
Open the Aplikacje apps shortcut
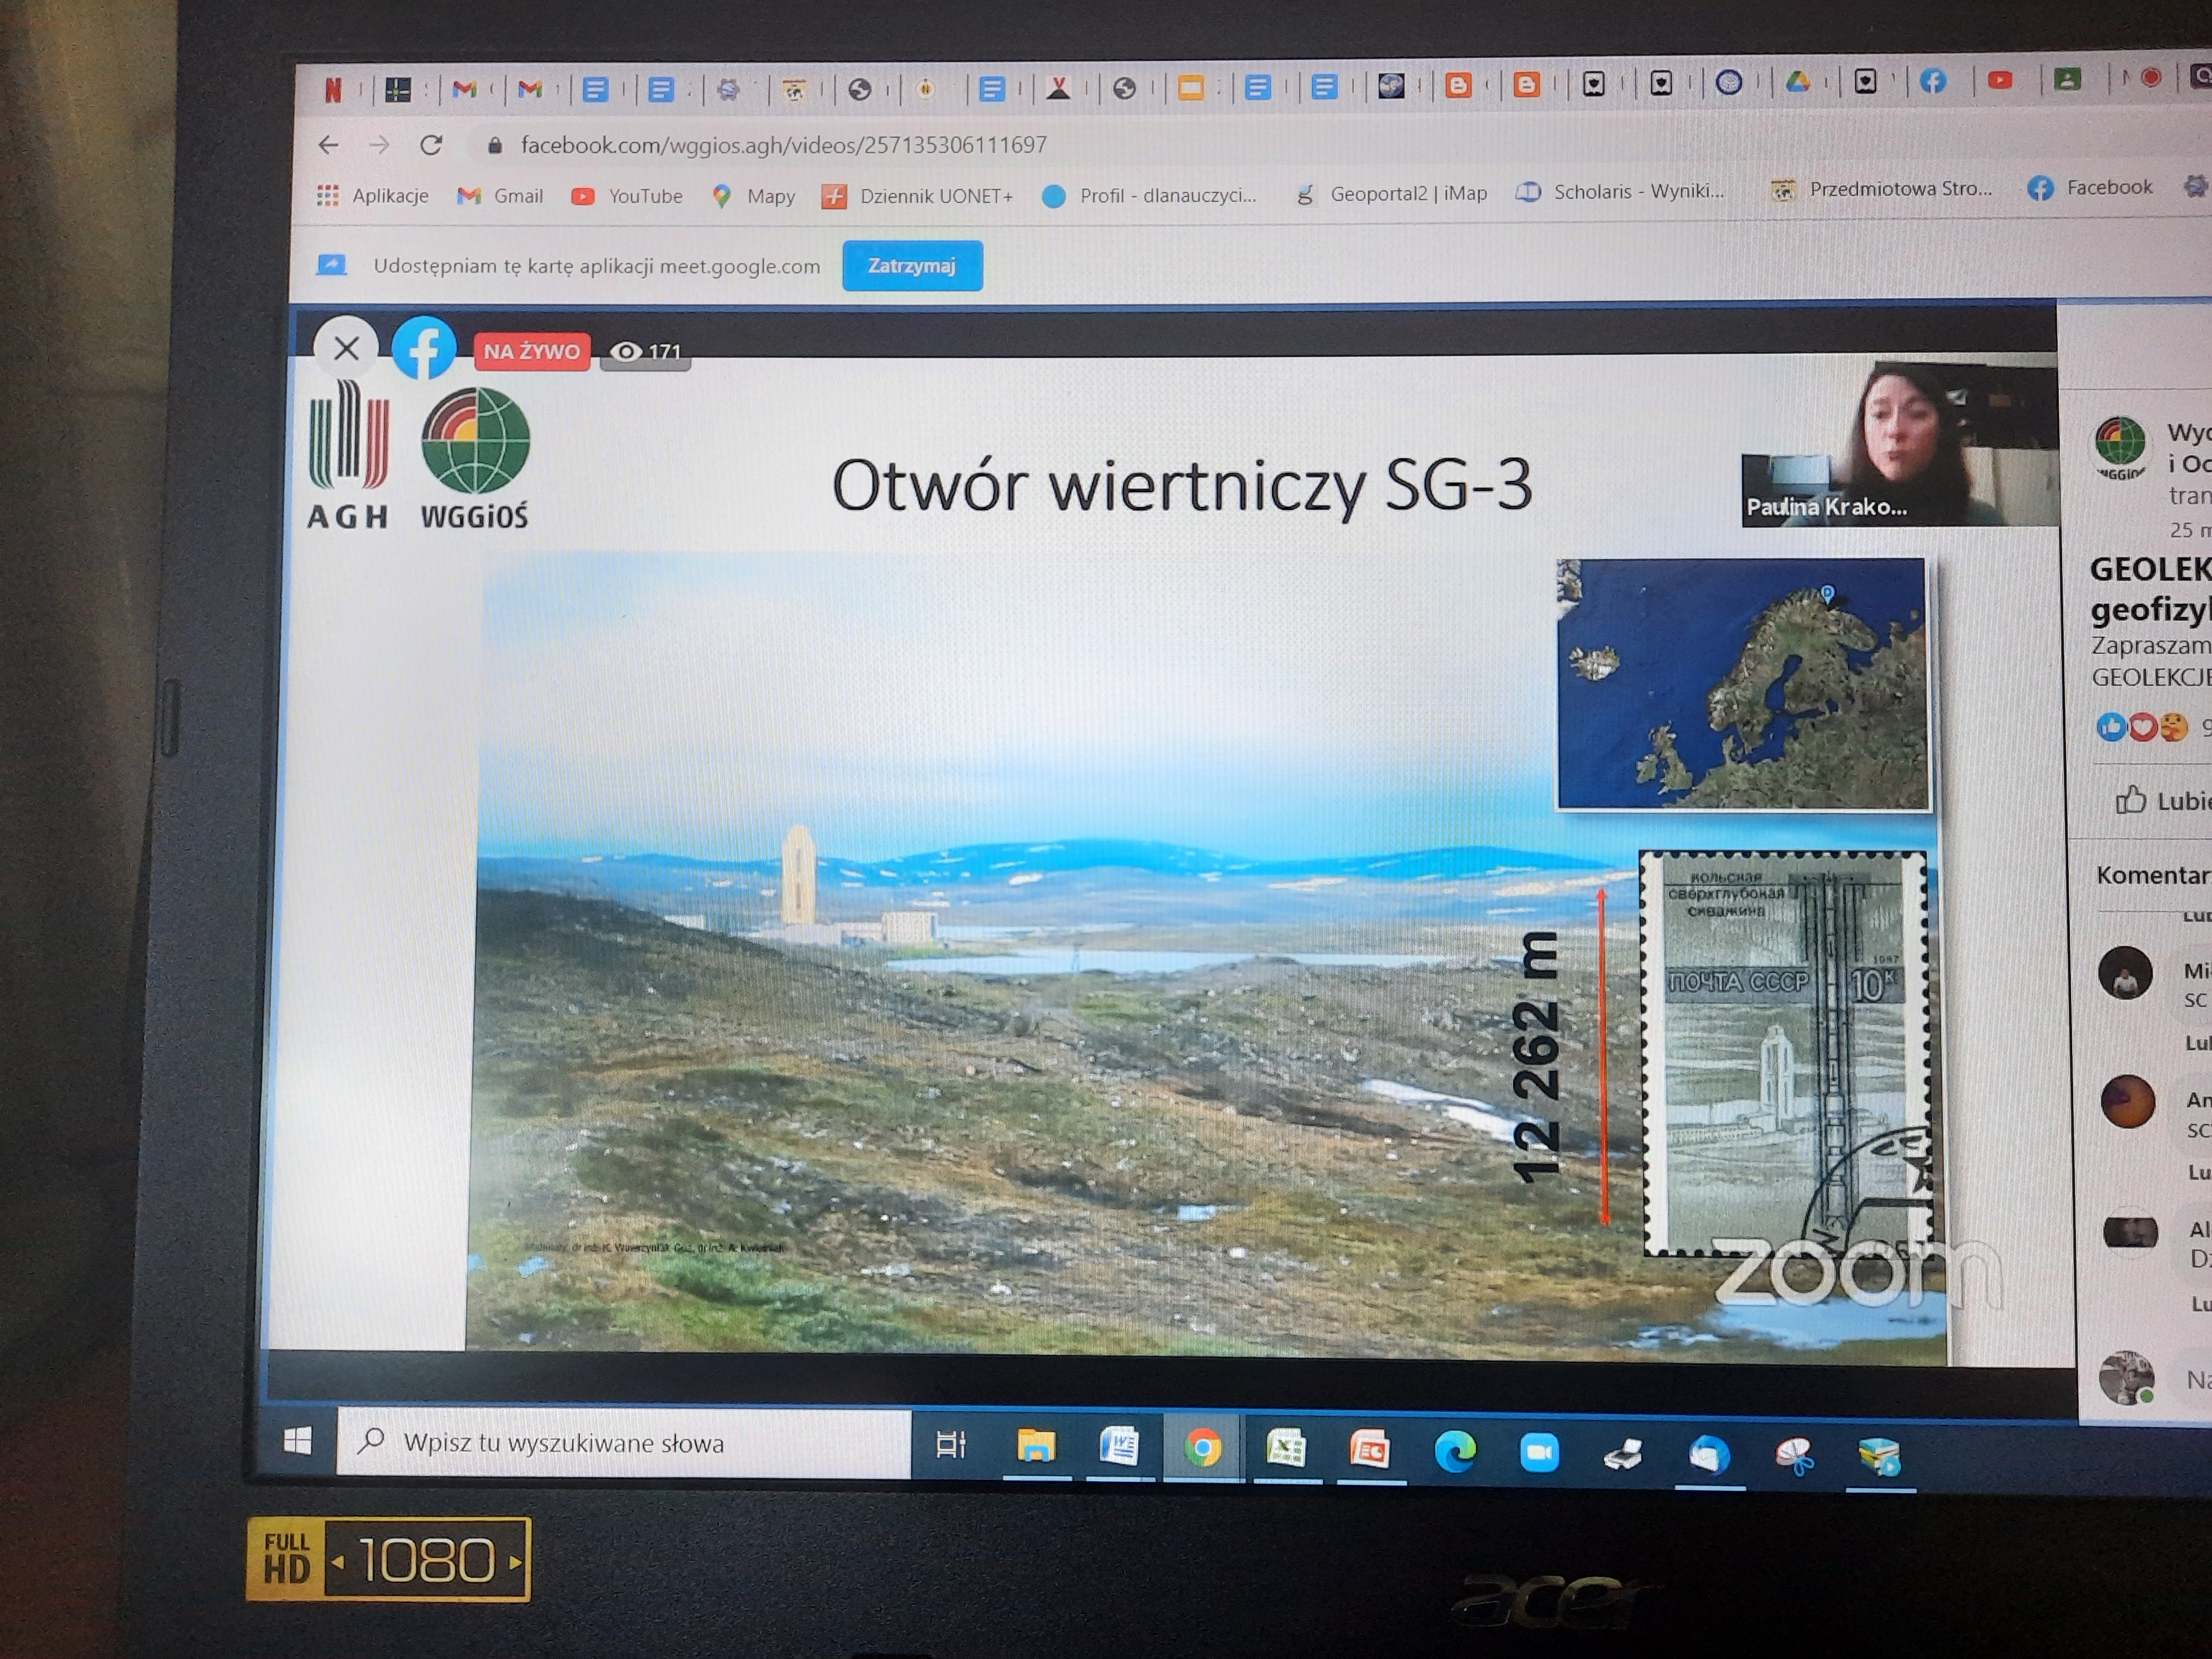point(372,196)
